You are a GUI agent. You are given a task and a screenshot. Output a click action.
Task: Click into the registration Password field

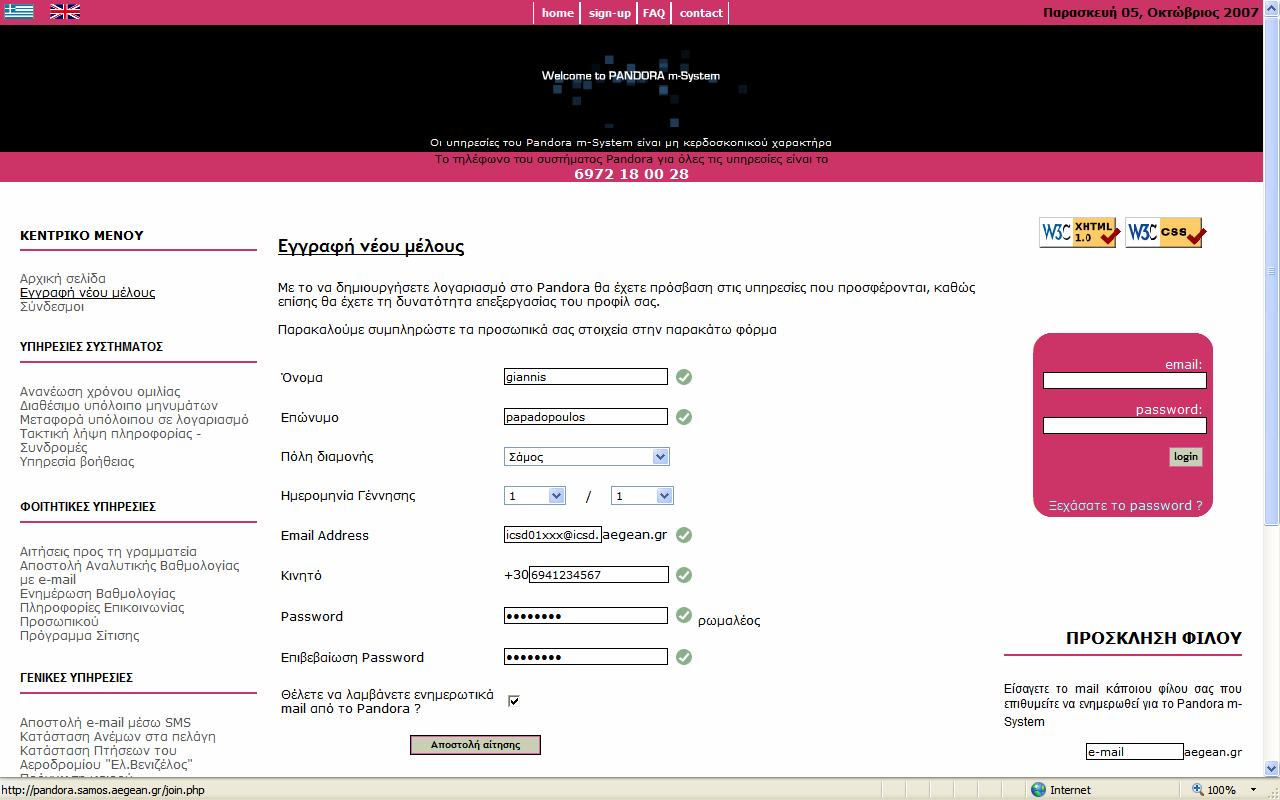(586, 615)
